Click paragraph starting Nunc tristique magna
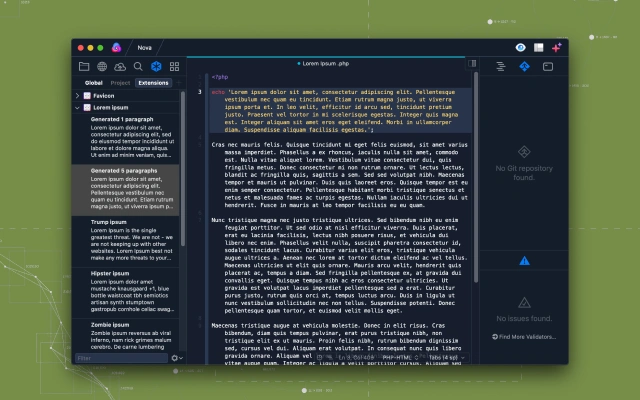Image resolution: width=640 pixels, height=400 pixels. coord(340,265)
